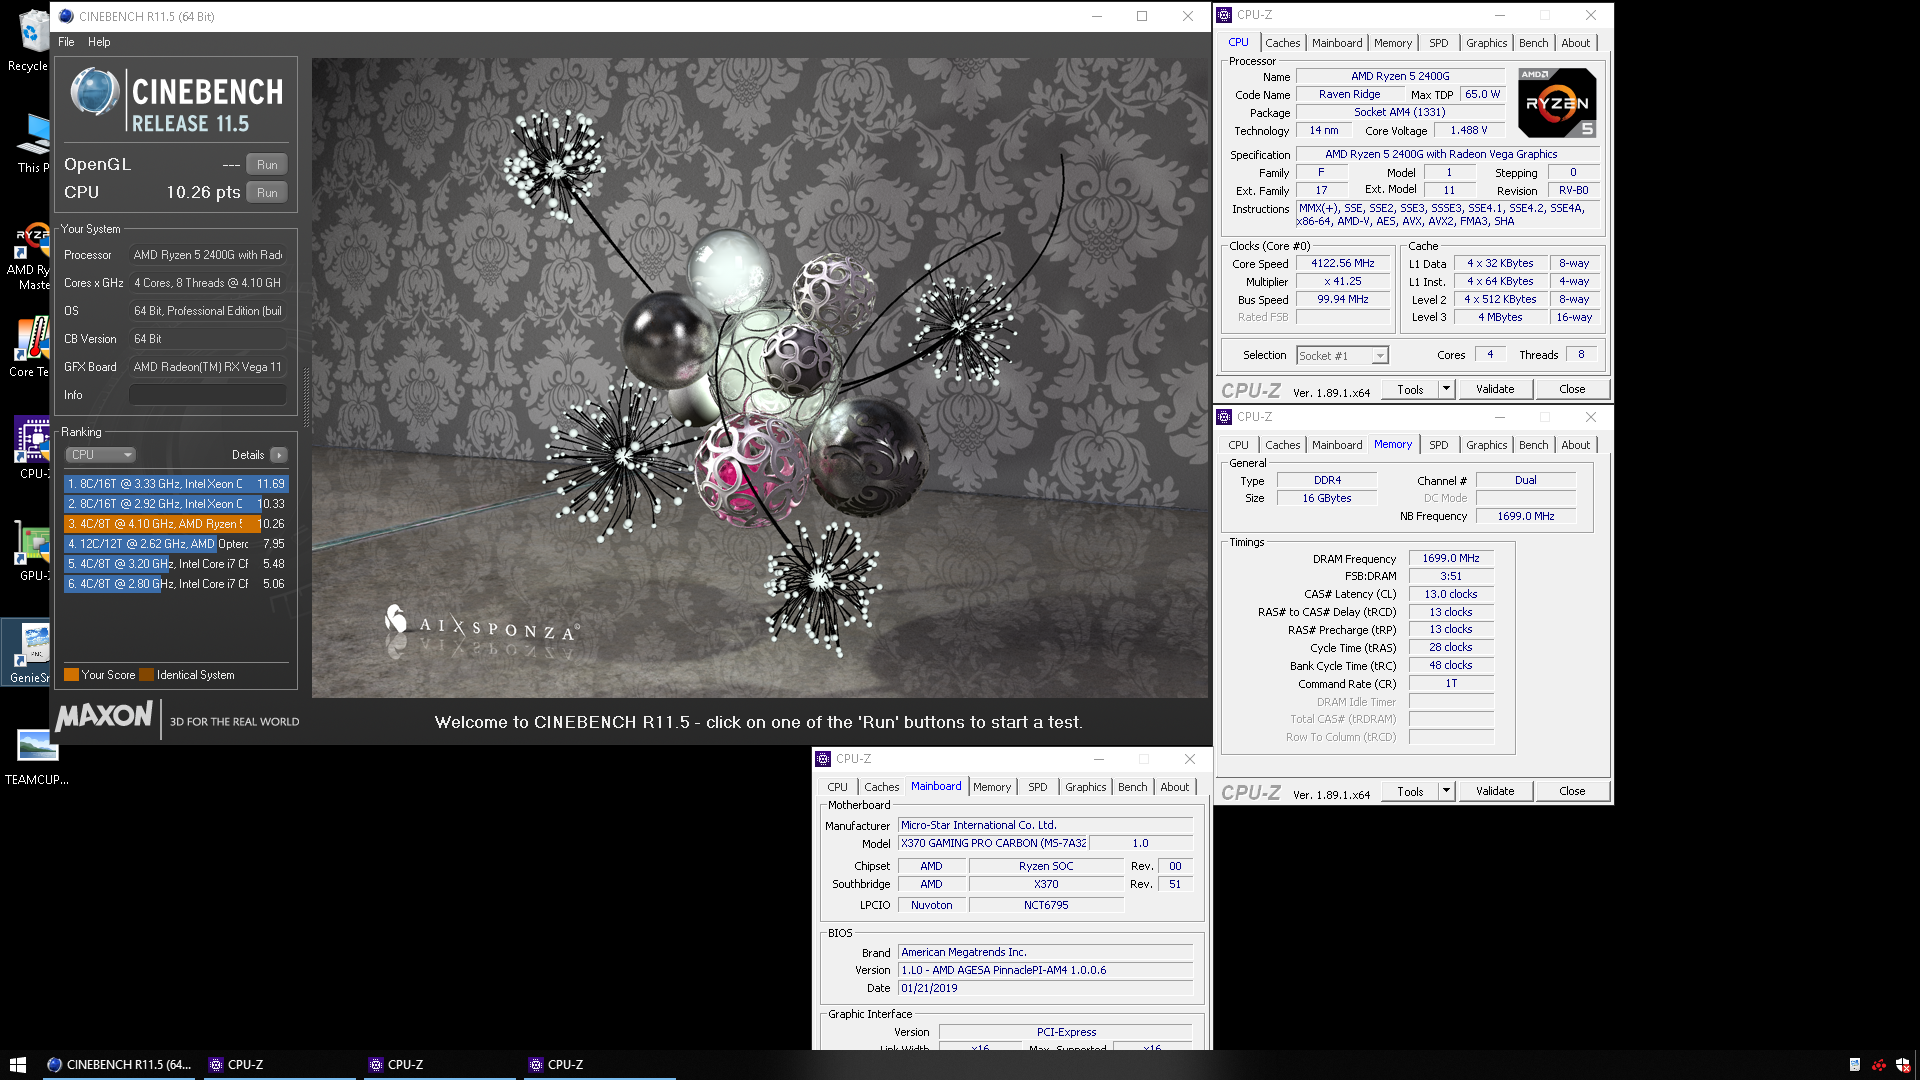Screen dimensions: 1920x1080
Task: Open About tab in Memory CPU-Z window
Action: tap(1576, 445)
